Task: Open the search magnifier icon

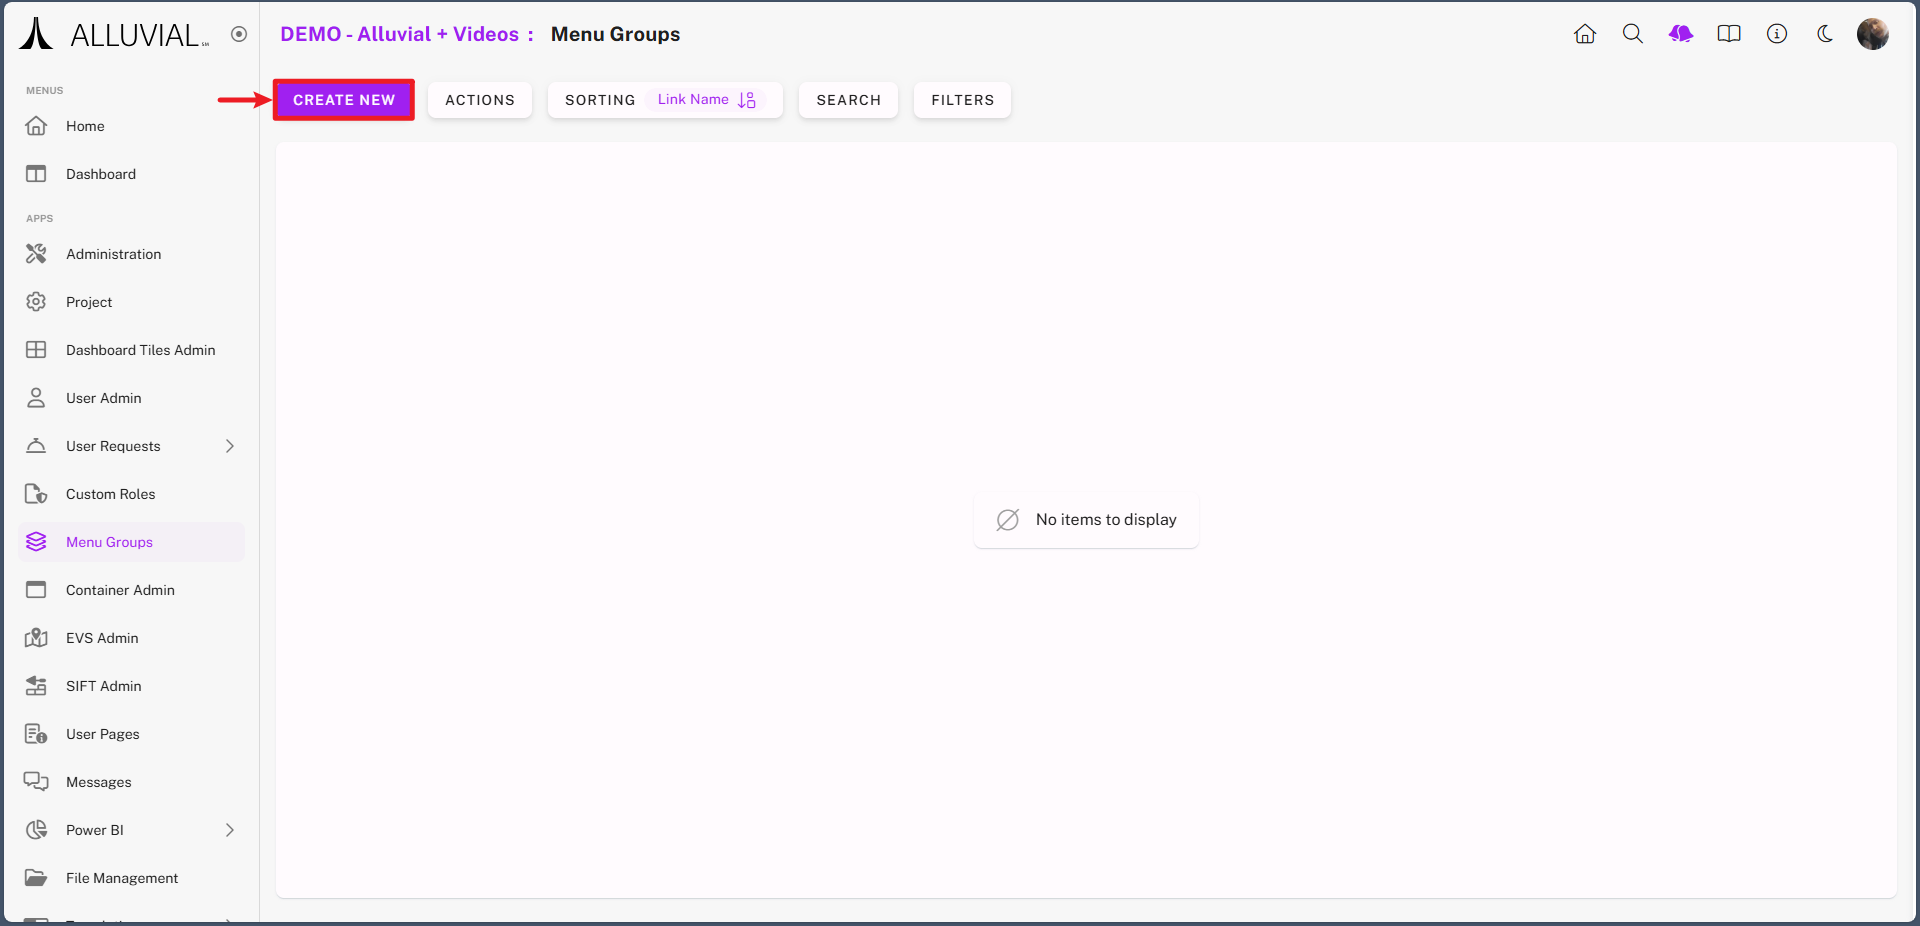Action: (1633, 34)
